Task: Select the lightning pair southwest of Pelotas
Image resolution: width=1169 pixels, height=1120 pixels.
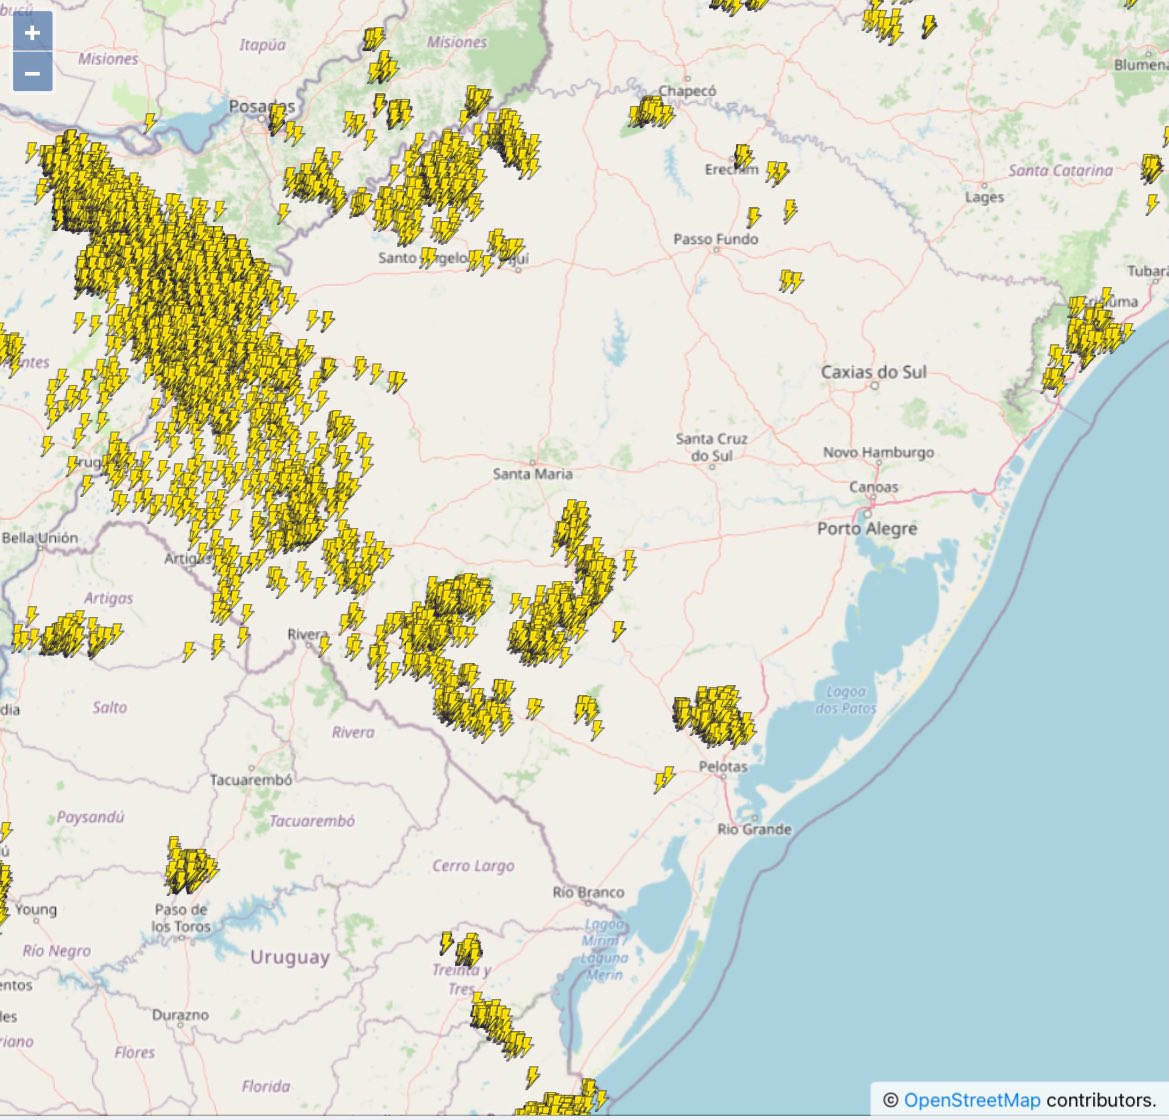Action: [664, 778]
